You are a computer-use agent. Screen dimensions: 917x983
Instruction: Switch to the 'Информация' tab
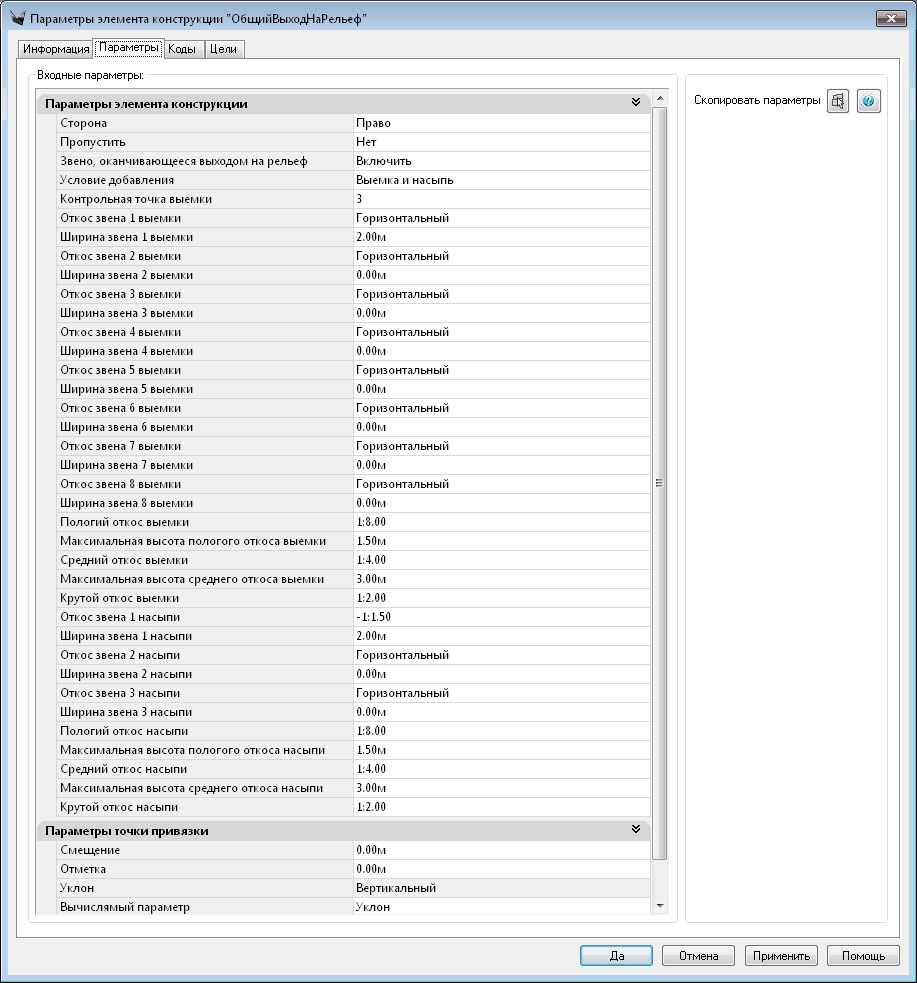tap(56, 49)
